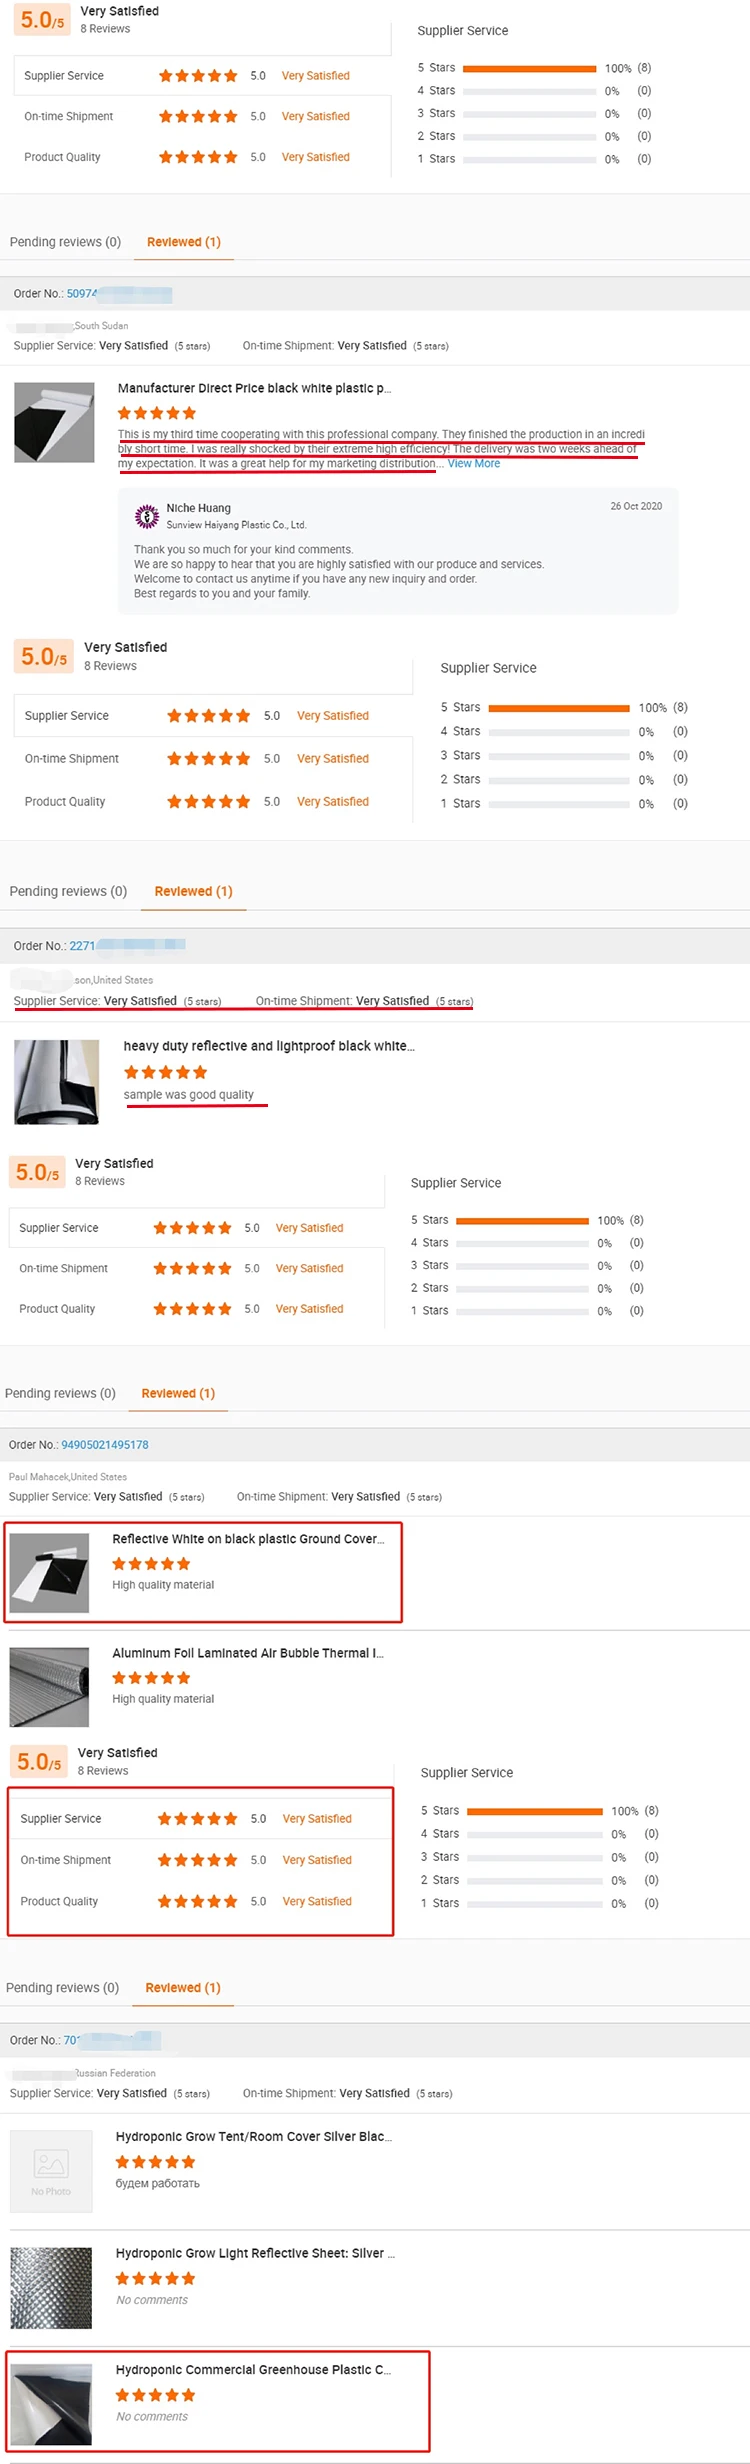750x2464 pixels.
Task: Expand the review with View More
Action: [474, 464]
